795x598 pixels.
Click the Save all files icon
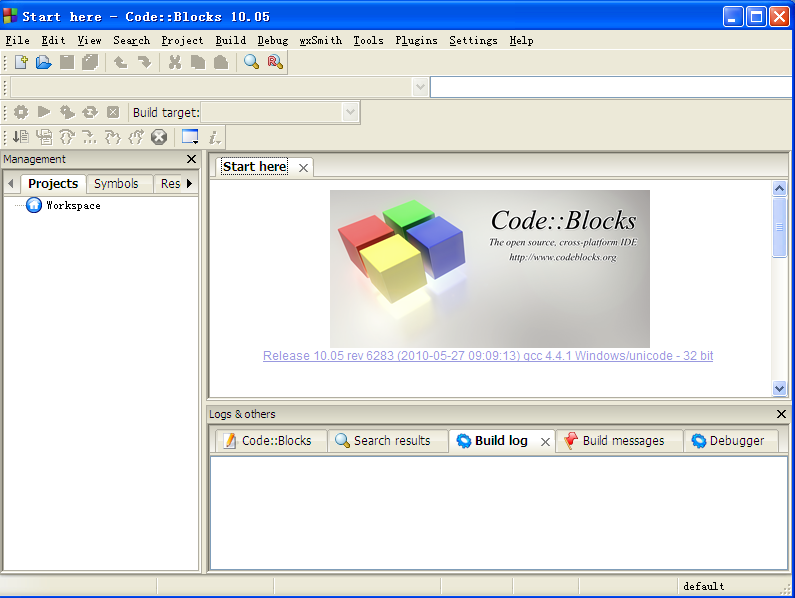(x=90, y=62)
